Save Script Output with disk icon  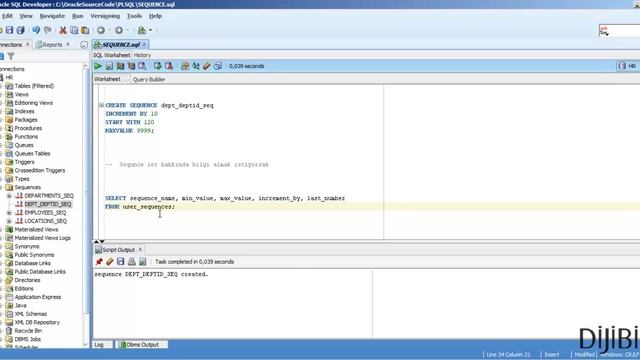tap(120, 262)
